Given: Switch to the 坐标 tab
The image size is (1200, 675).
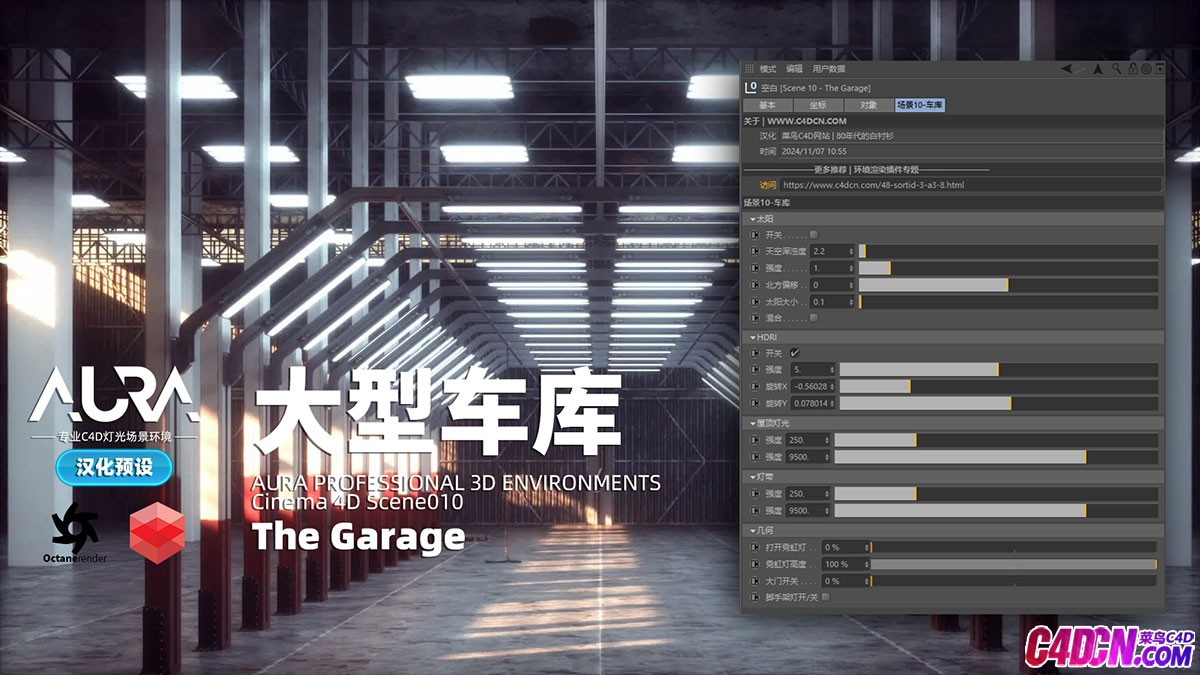Looking at the screenshot, I should point(818,105).
